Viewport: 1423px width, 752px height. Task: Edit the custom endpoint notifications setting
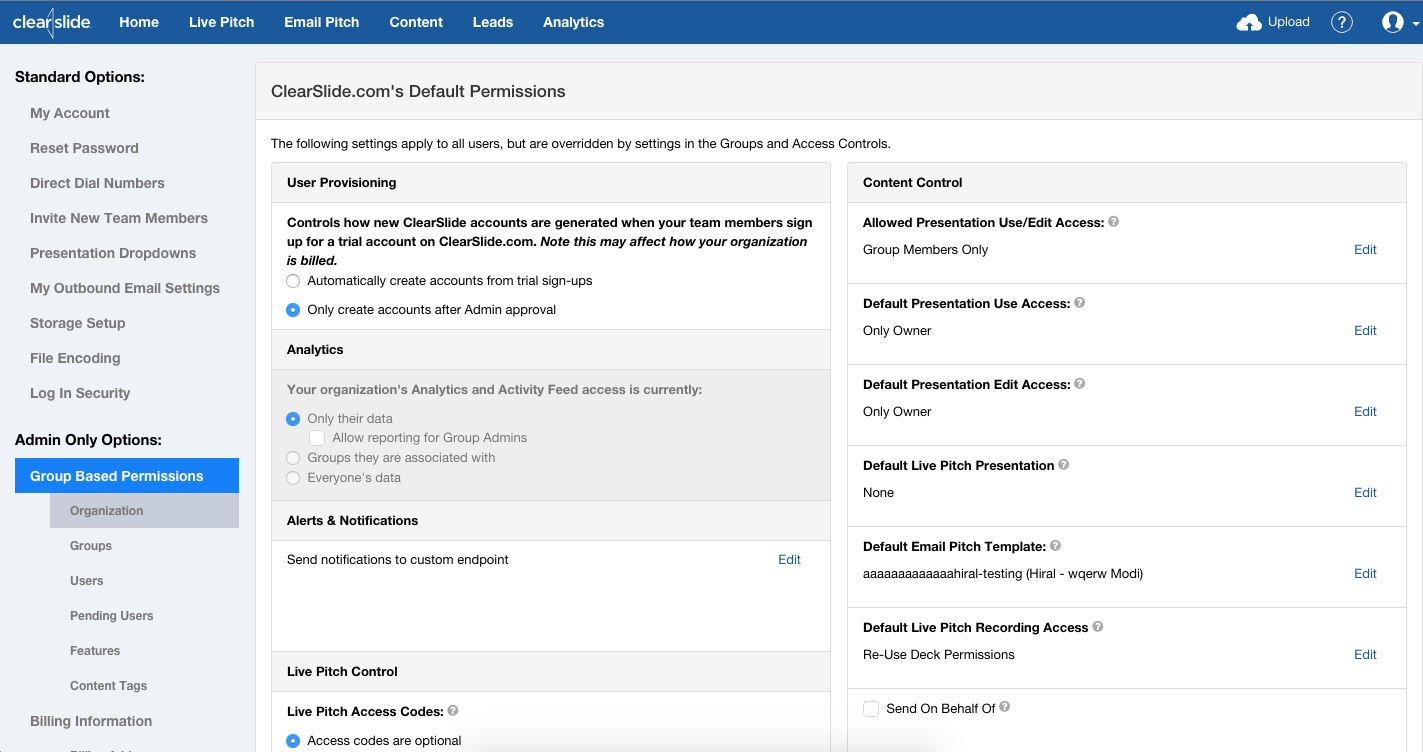789,560
